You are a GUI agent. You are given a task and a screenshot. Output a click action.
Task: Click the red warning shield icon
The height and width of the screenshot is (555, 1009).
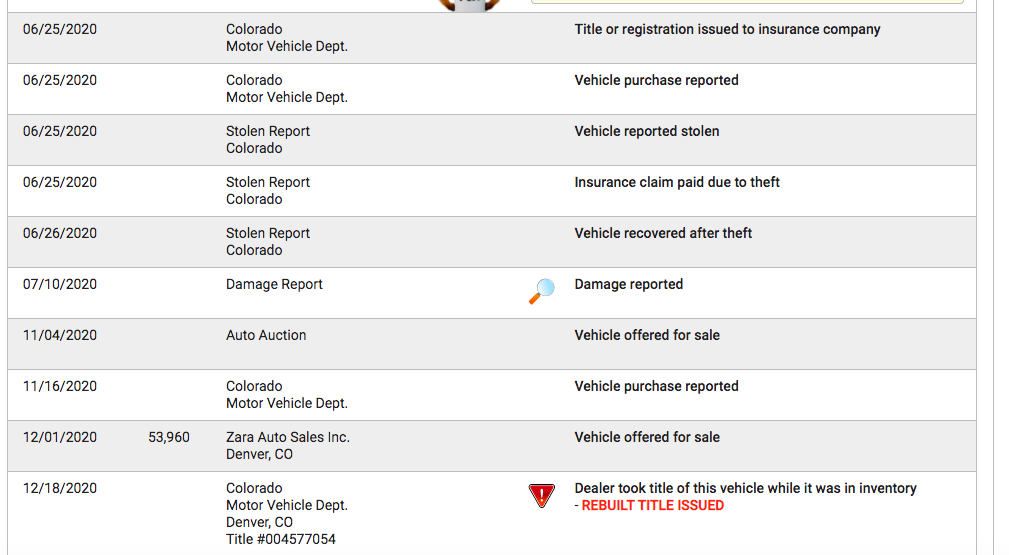point(542,496)
